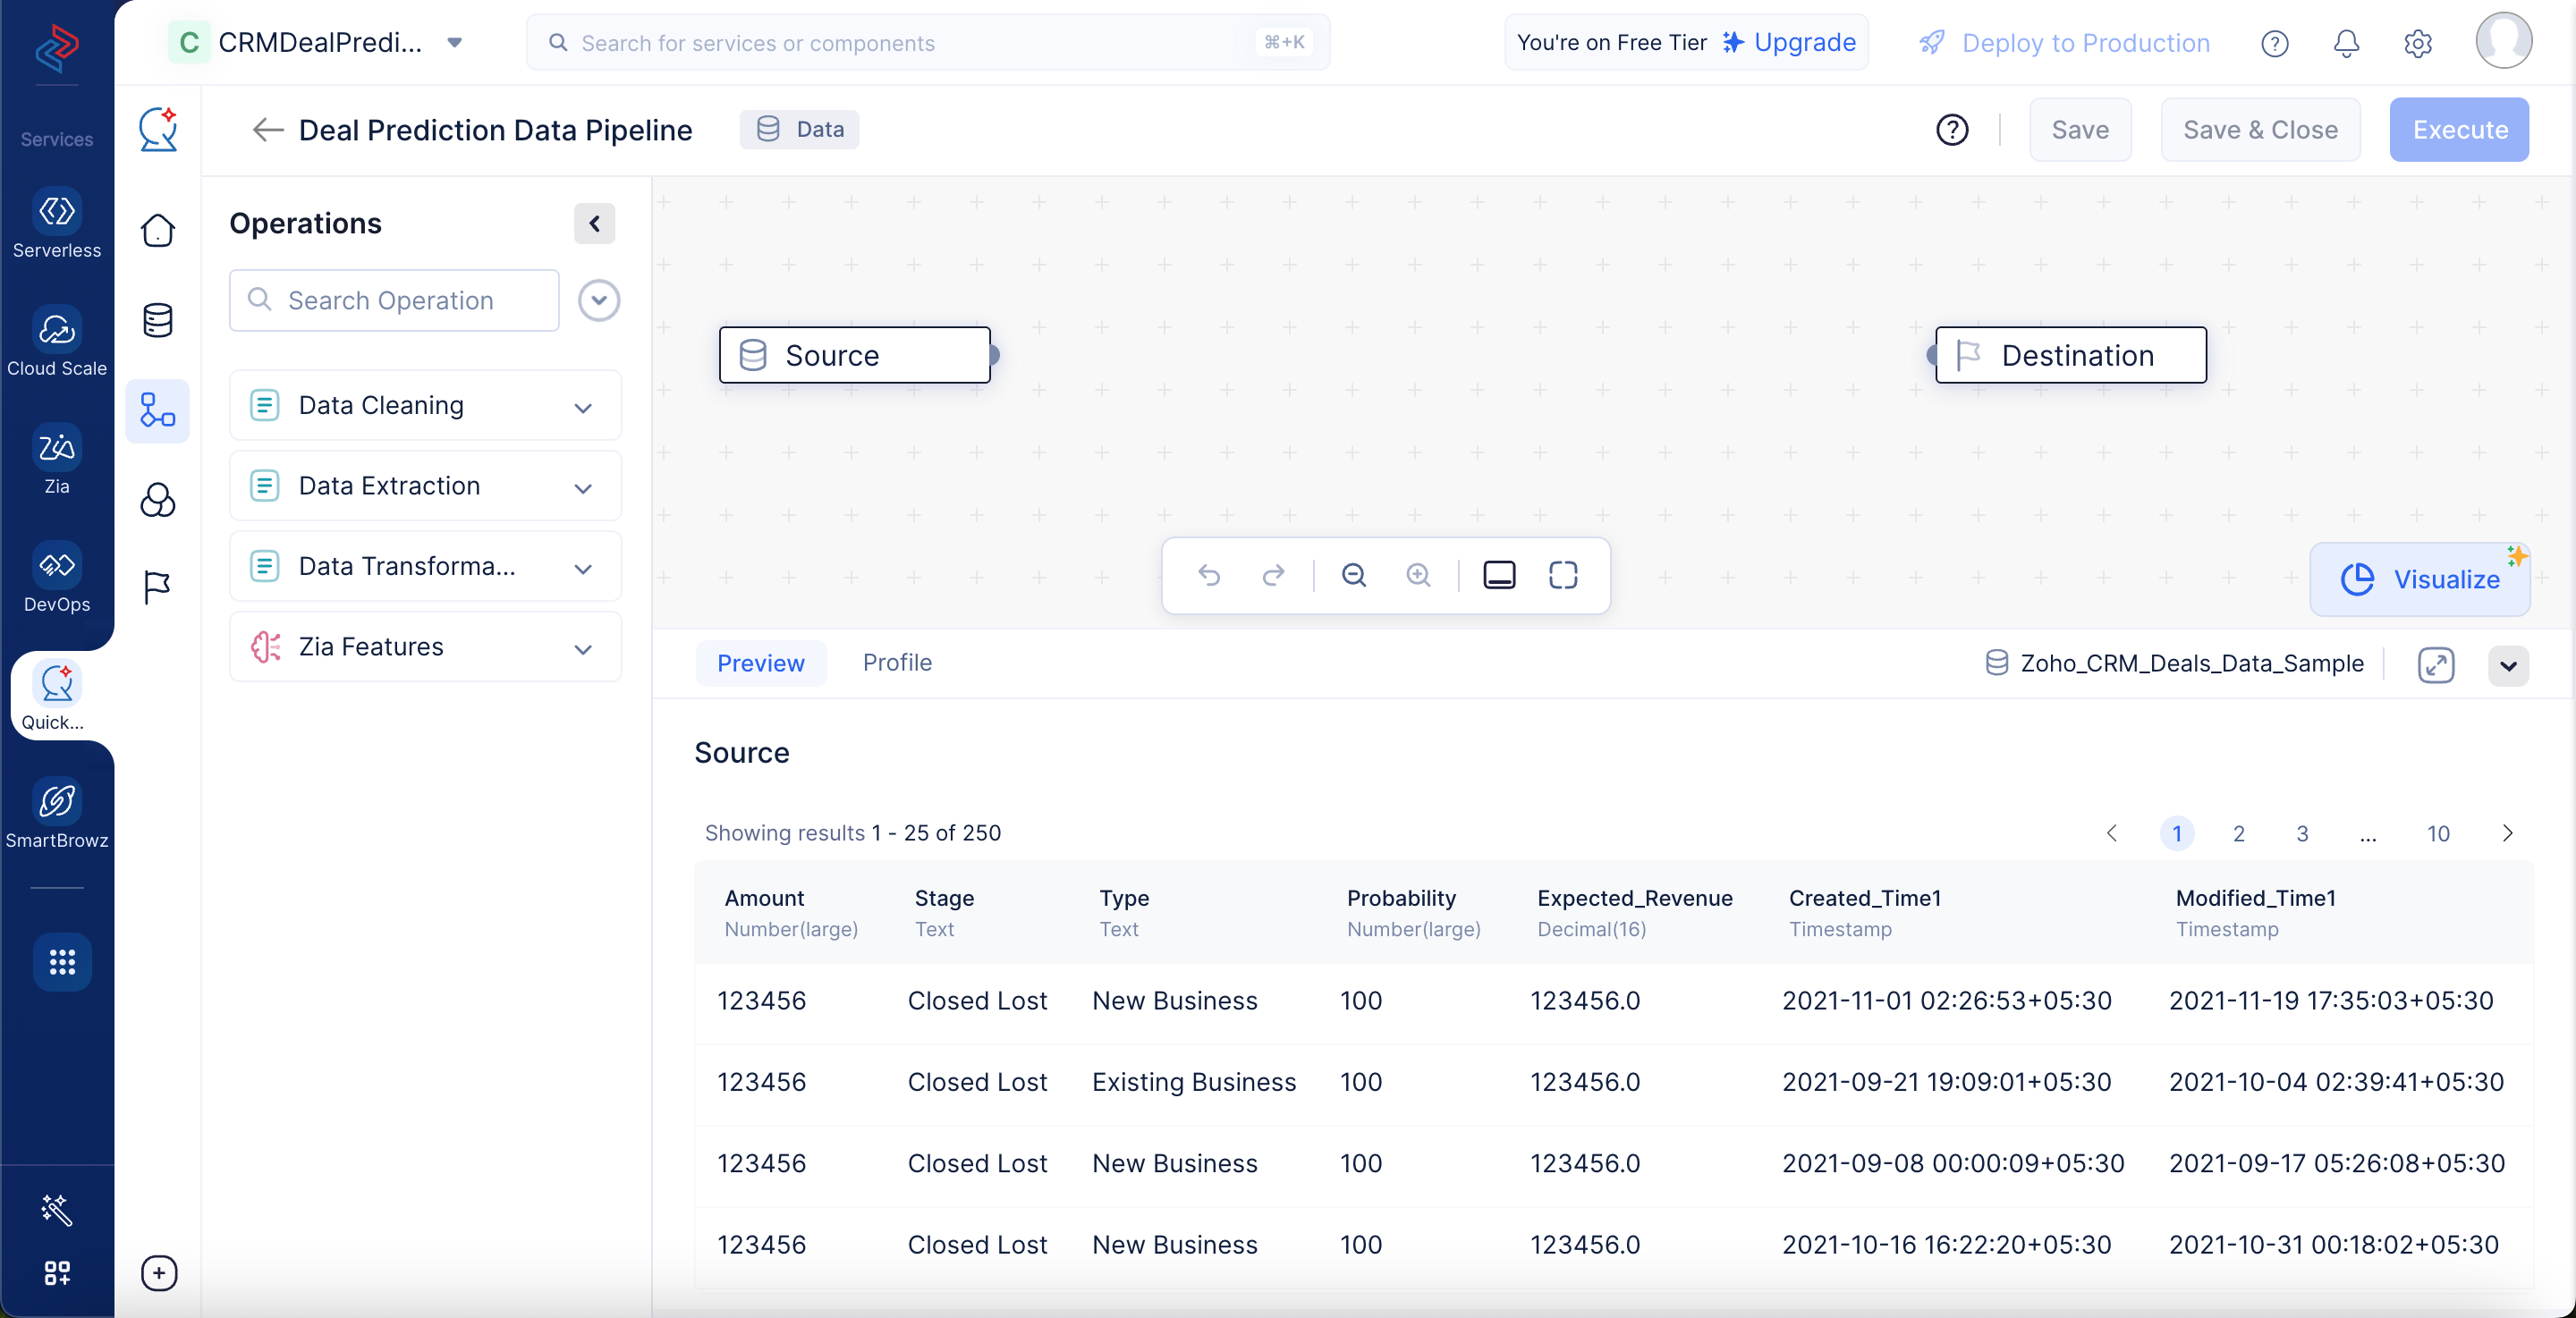This screenshot has width=2576, height=1318.
Task: Fit the canvas to screen icon
Action: click(x=1563, y=575)
